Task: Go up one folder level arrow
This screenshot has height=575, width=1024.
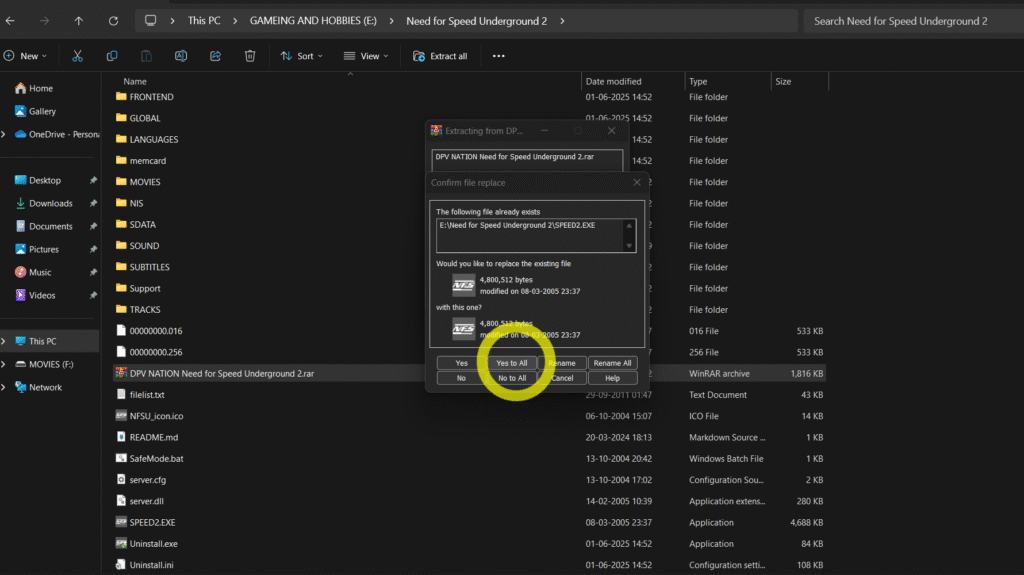Action: [x=78, y=21]
